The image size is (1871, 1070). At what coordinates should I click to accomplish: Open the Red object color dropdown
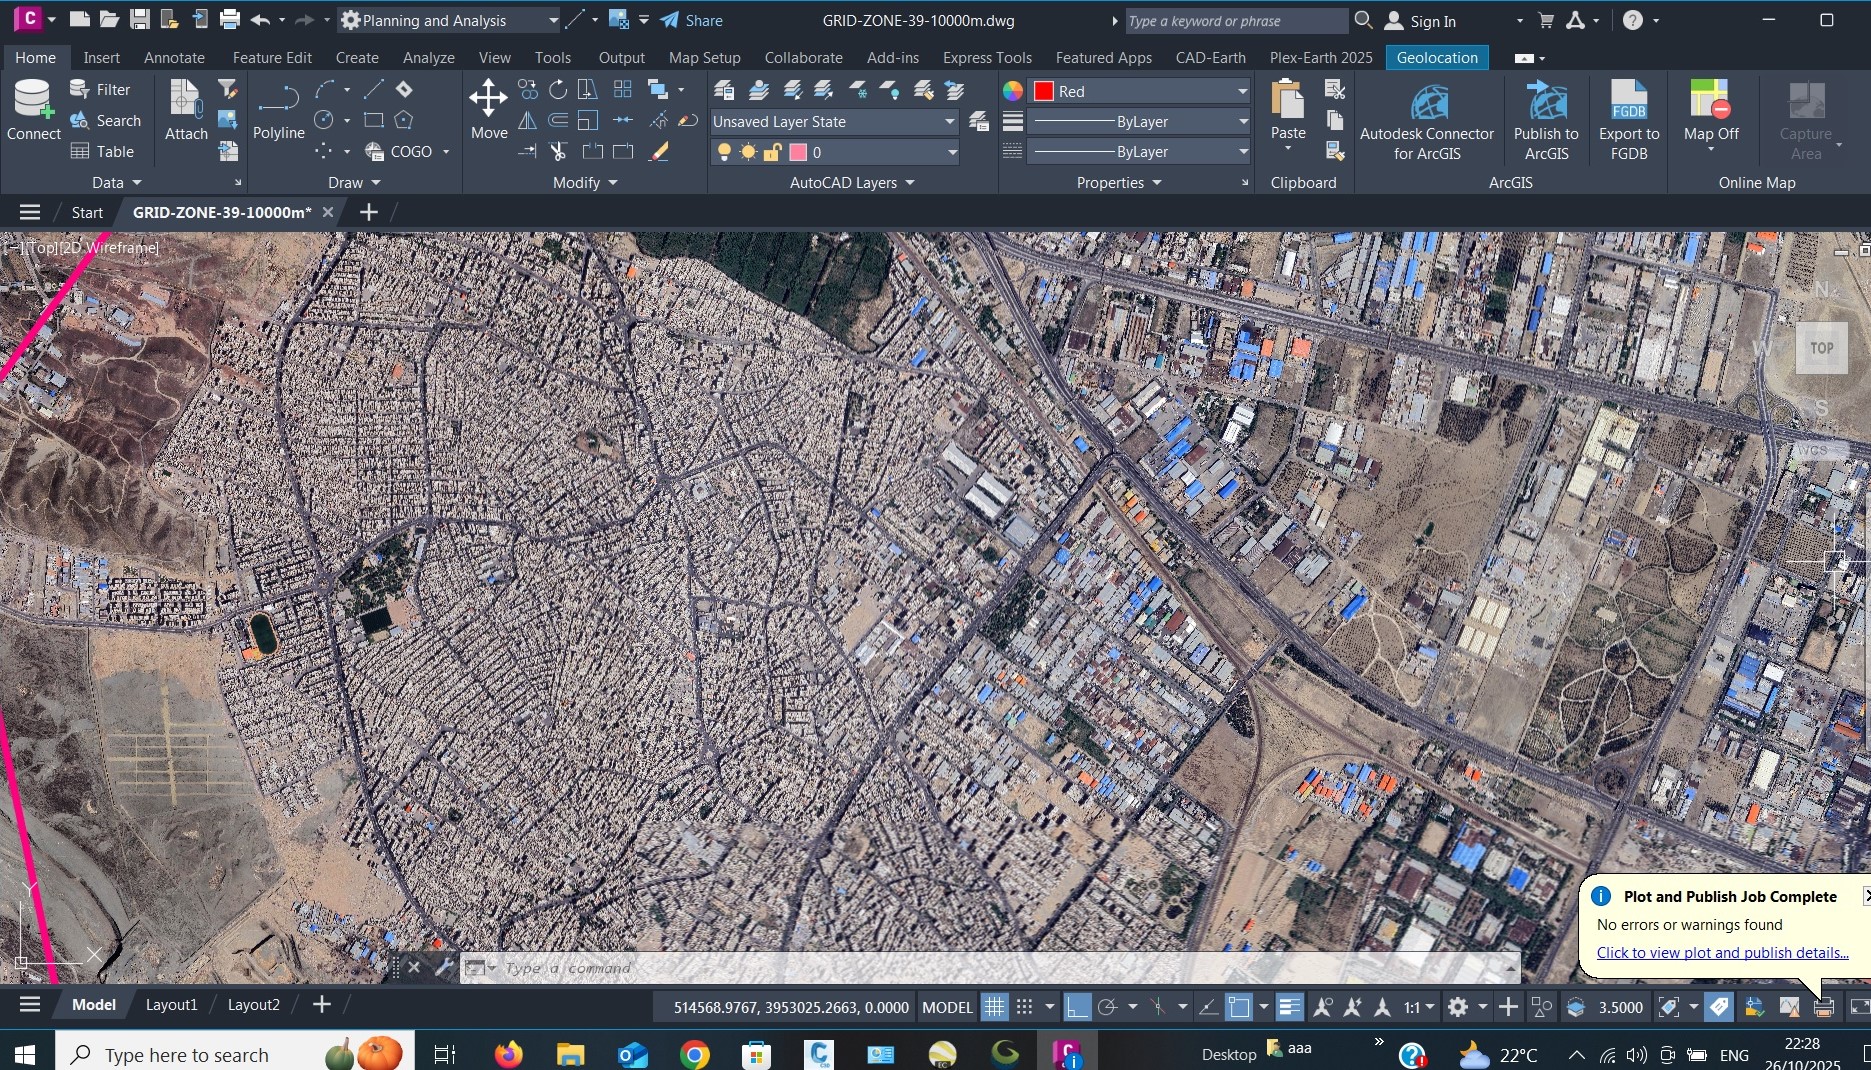[x=1140, y=91]
